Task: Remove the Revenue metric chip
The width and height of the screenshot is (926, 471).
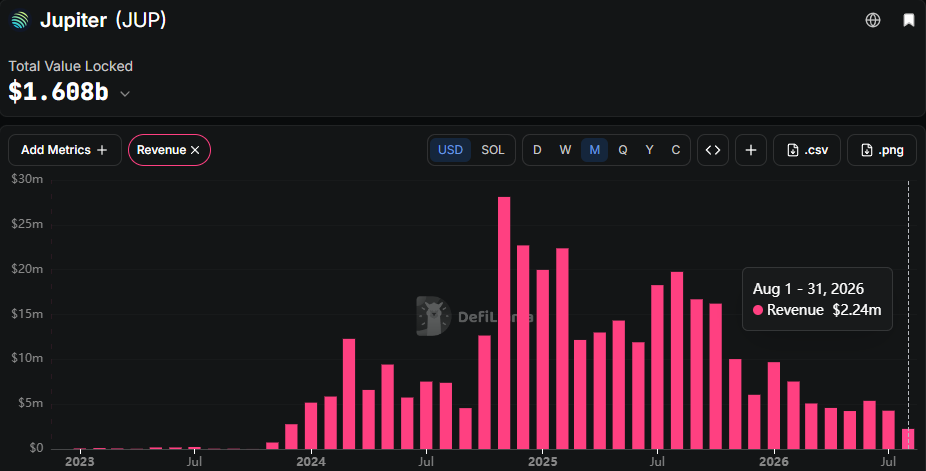Action: click(195, 150)
